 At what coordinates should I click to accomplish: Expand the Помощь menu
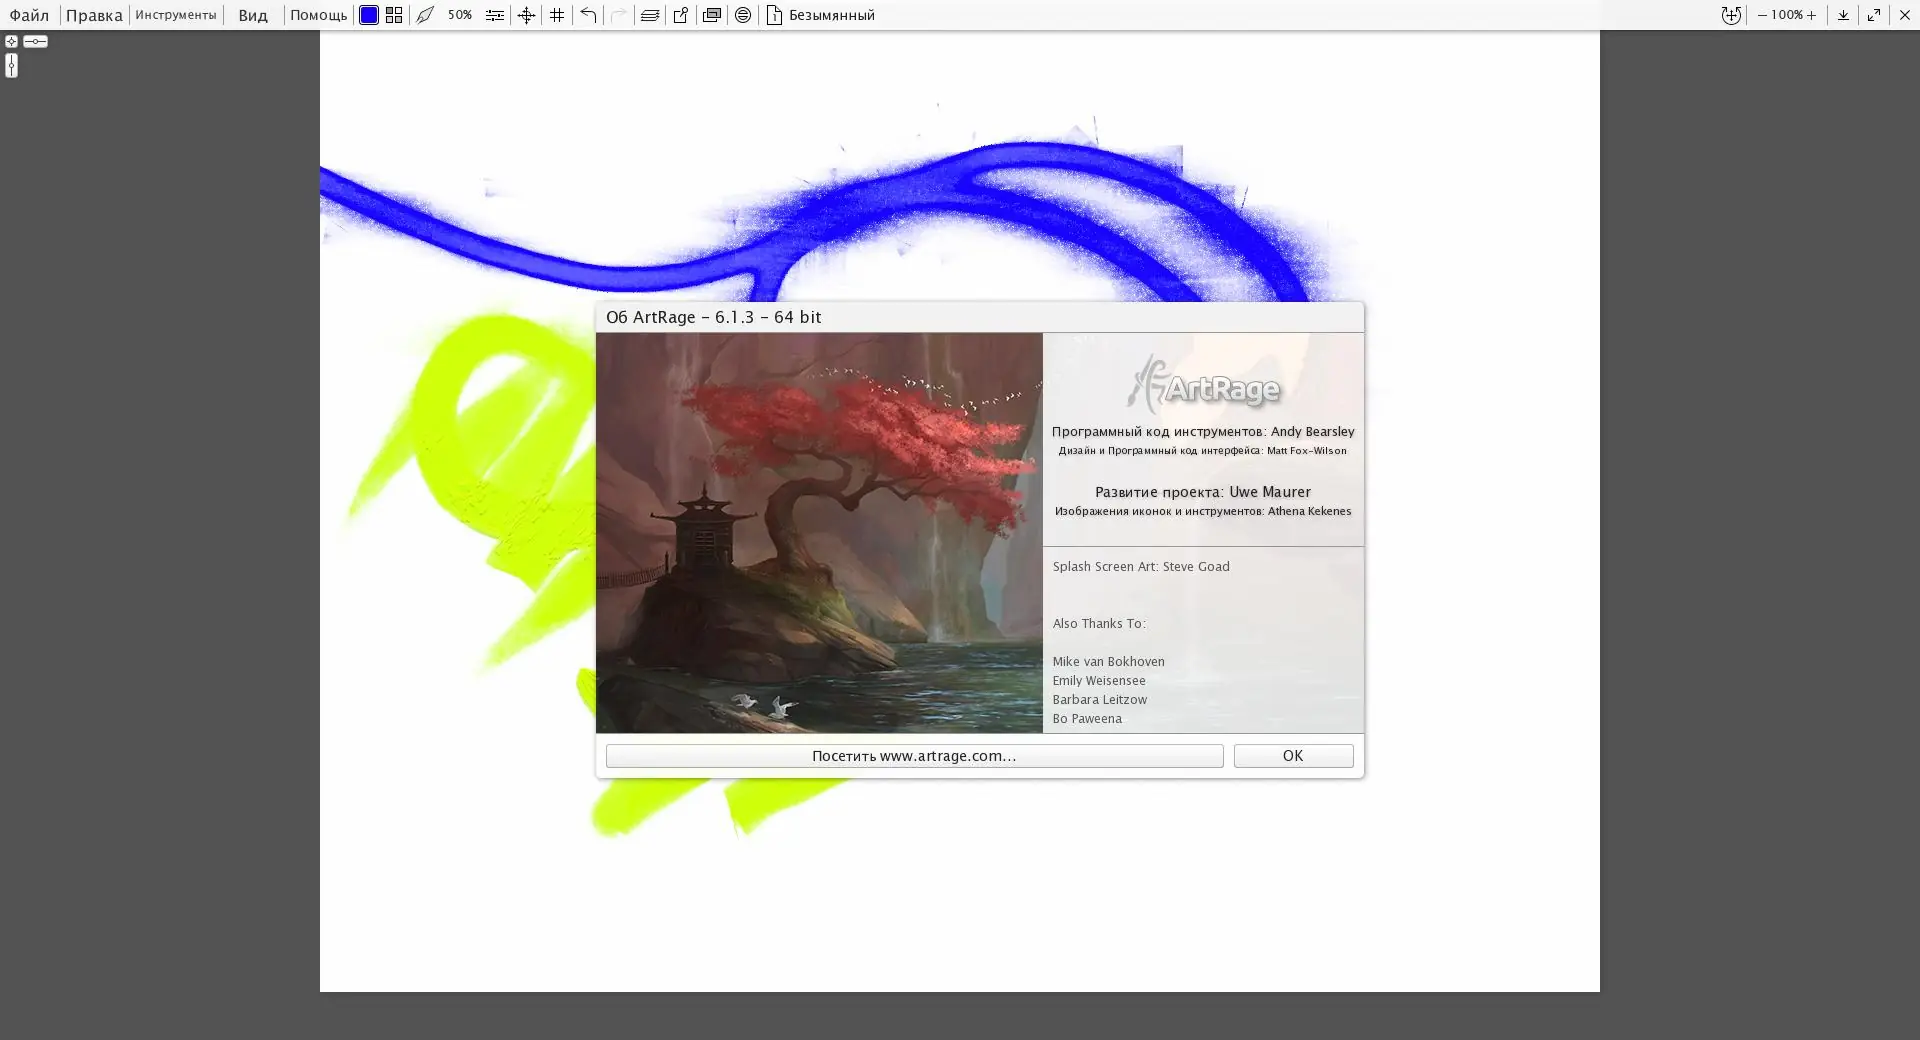318,15
